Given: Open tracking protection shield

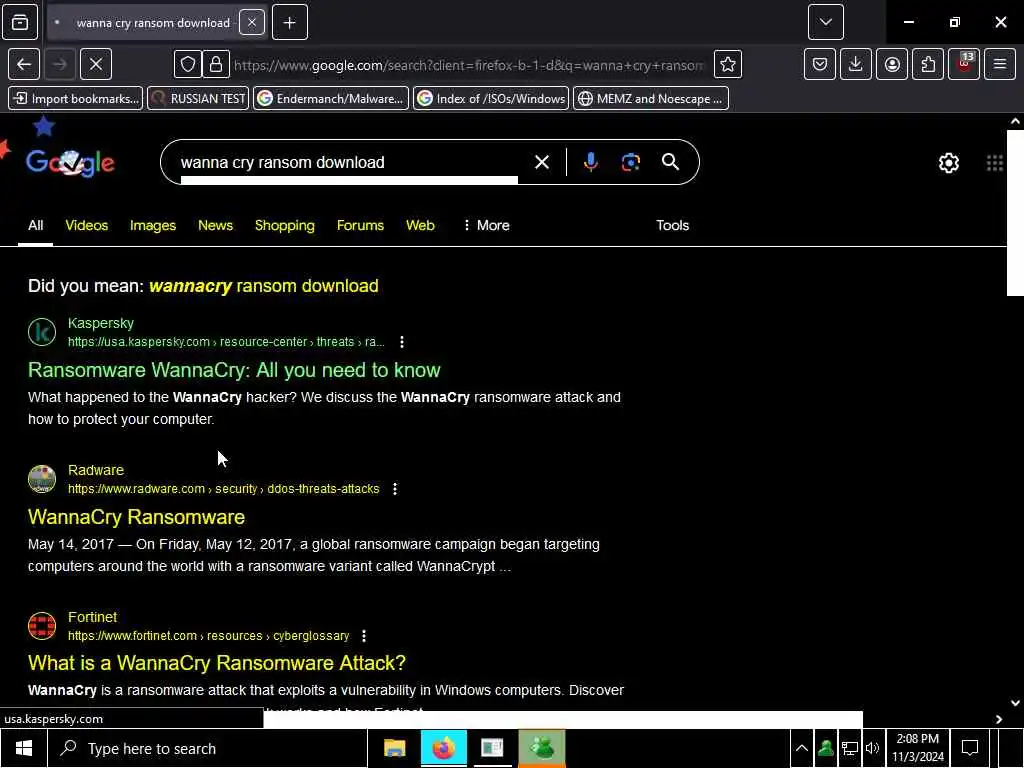Looking at the screenshot, I should click(187, 64).
